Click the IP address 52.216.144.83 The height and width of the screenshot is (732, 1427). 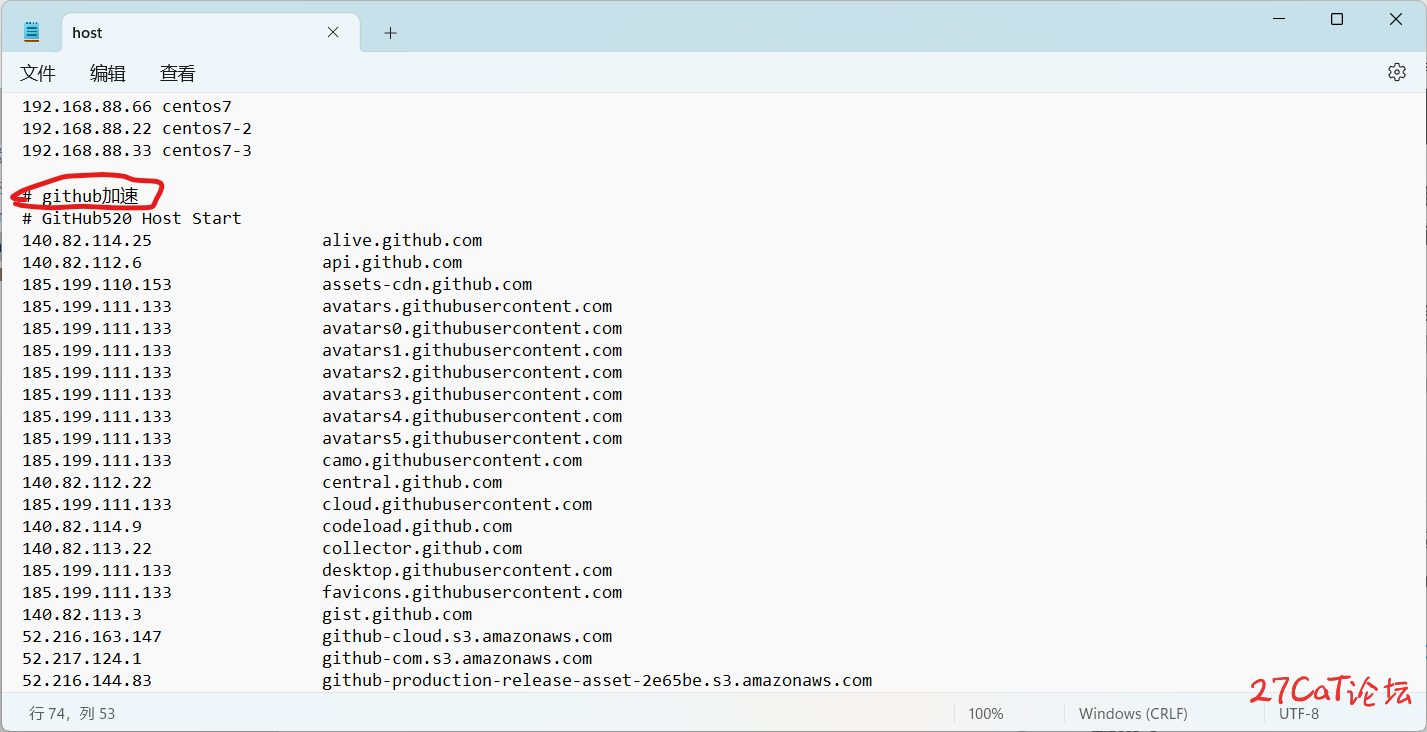87,680
